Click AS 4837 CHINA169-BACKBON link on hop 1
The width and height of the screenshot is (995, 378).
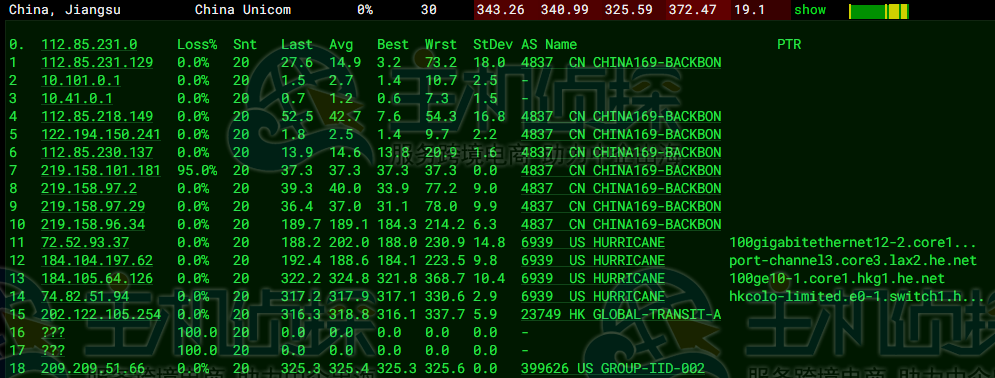621,62
